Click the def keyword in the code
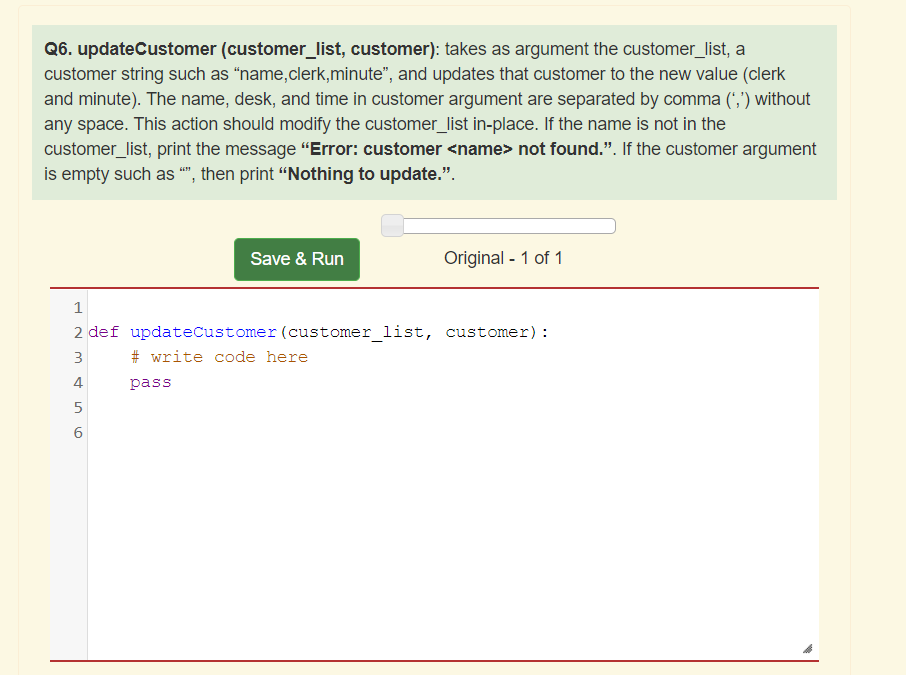 (103, 331)
